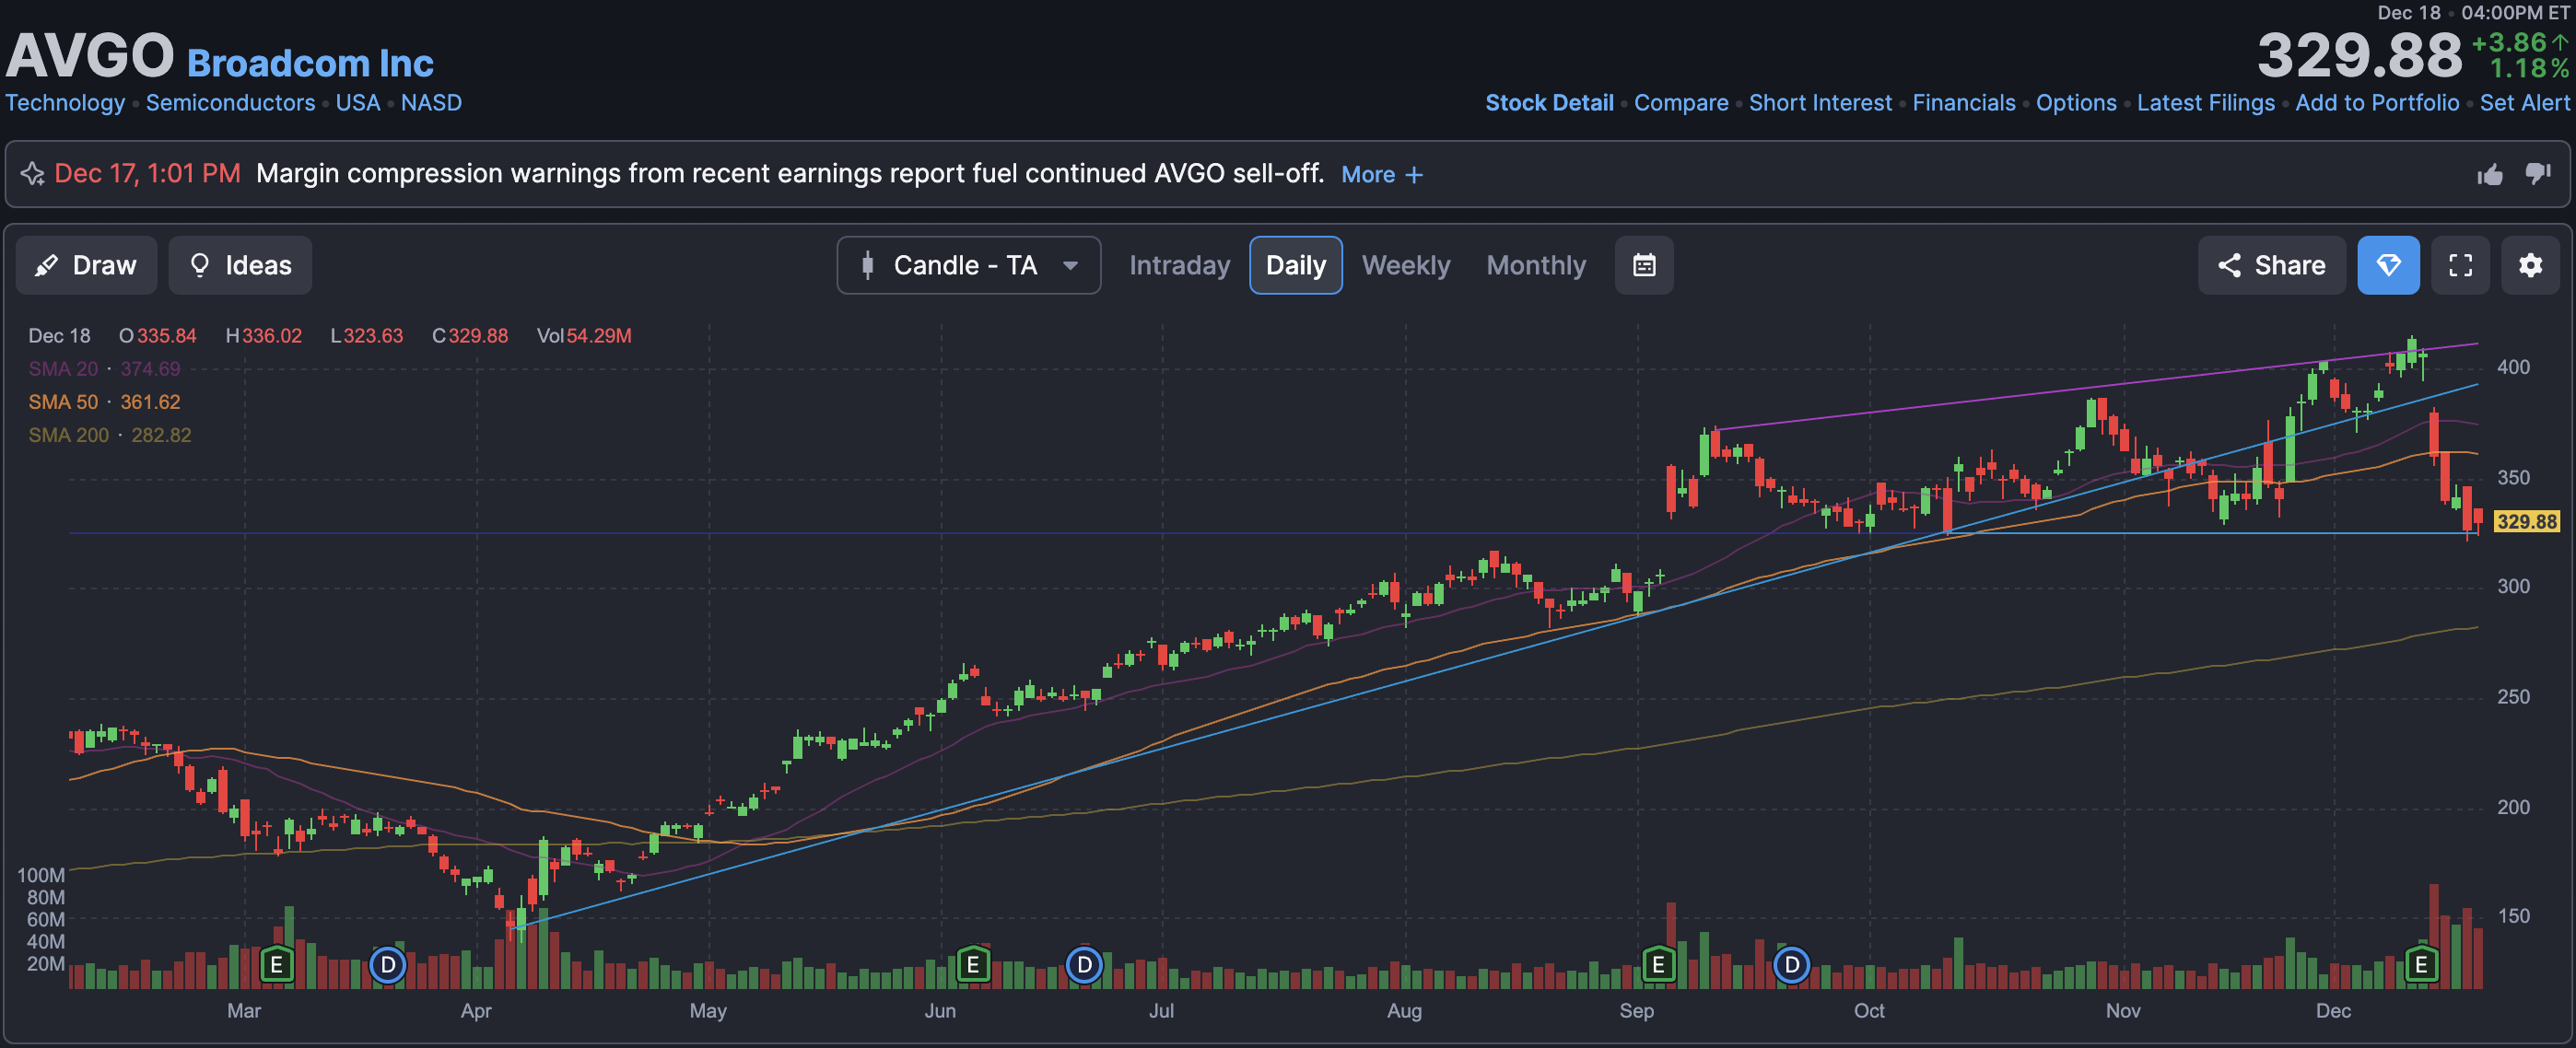Screen dimensions: 2576x1048
Task: Toggle the Daily timeframe button
Action: 1295,265
